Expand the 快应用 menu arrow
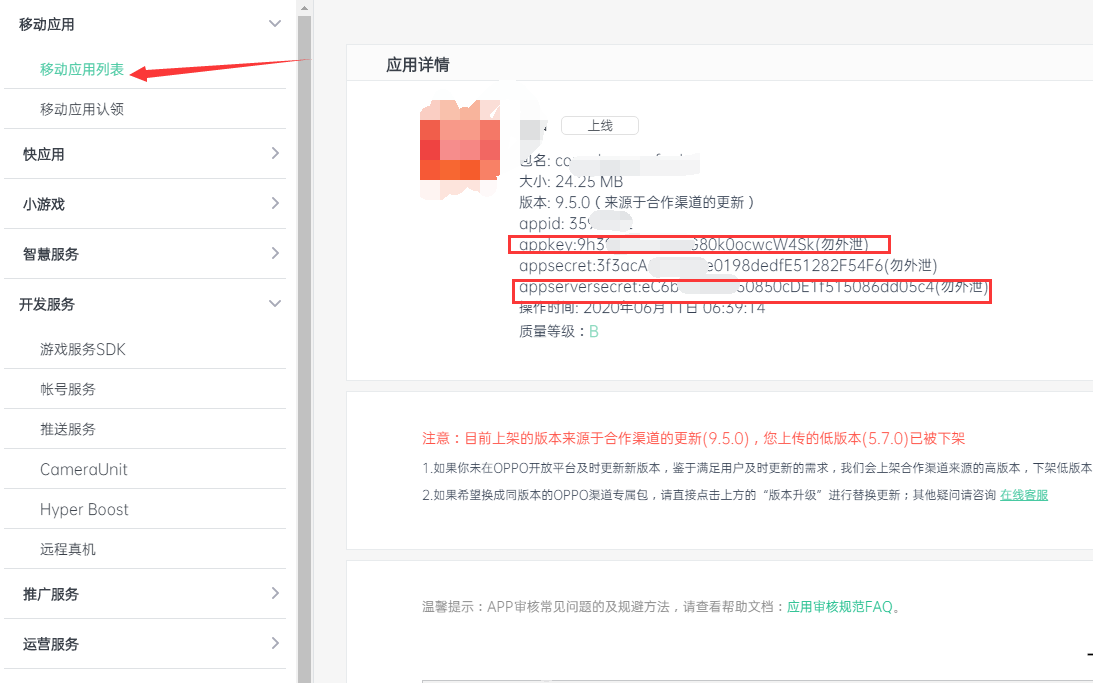The height and width of the screenshot is (683, 1093). (275, 153)
